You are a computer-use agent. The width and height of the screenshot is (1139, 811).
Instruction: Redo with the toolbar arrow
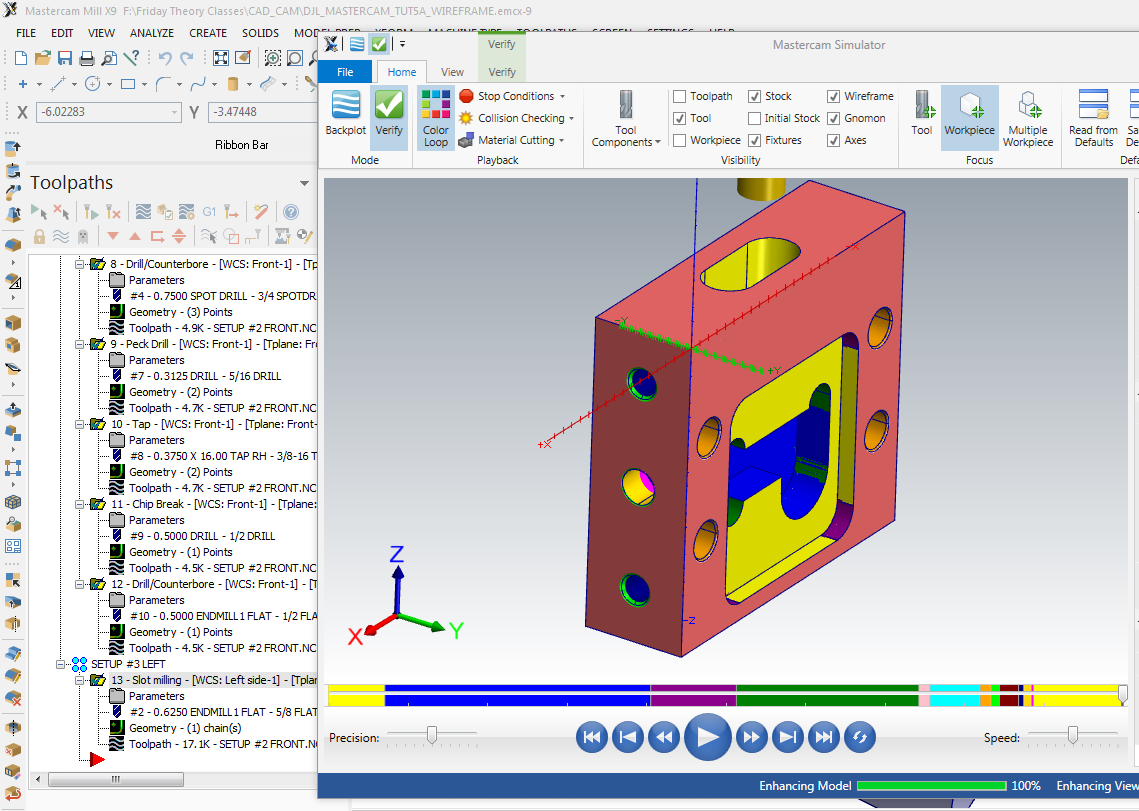pyautogui.click(x=187, y=58)
